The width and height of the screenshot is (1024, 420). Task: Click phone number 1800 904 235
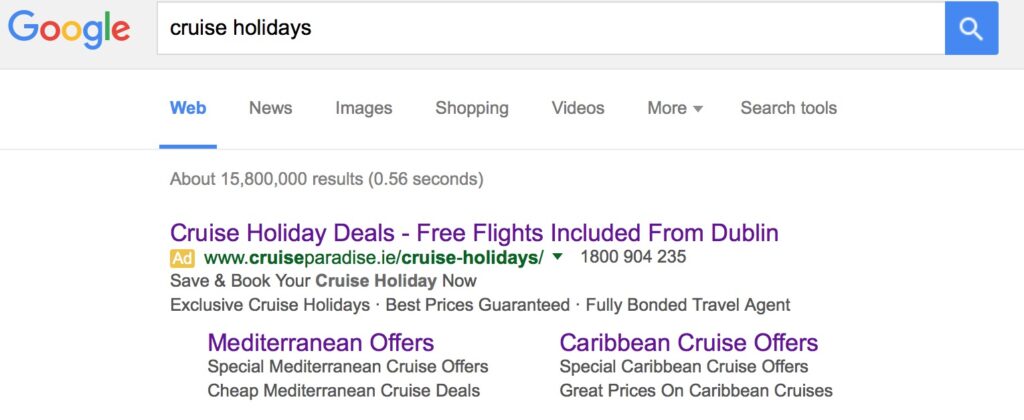633,257
